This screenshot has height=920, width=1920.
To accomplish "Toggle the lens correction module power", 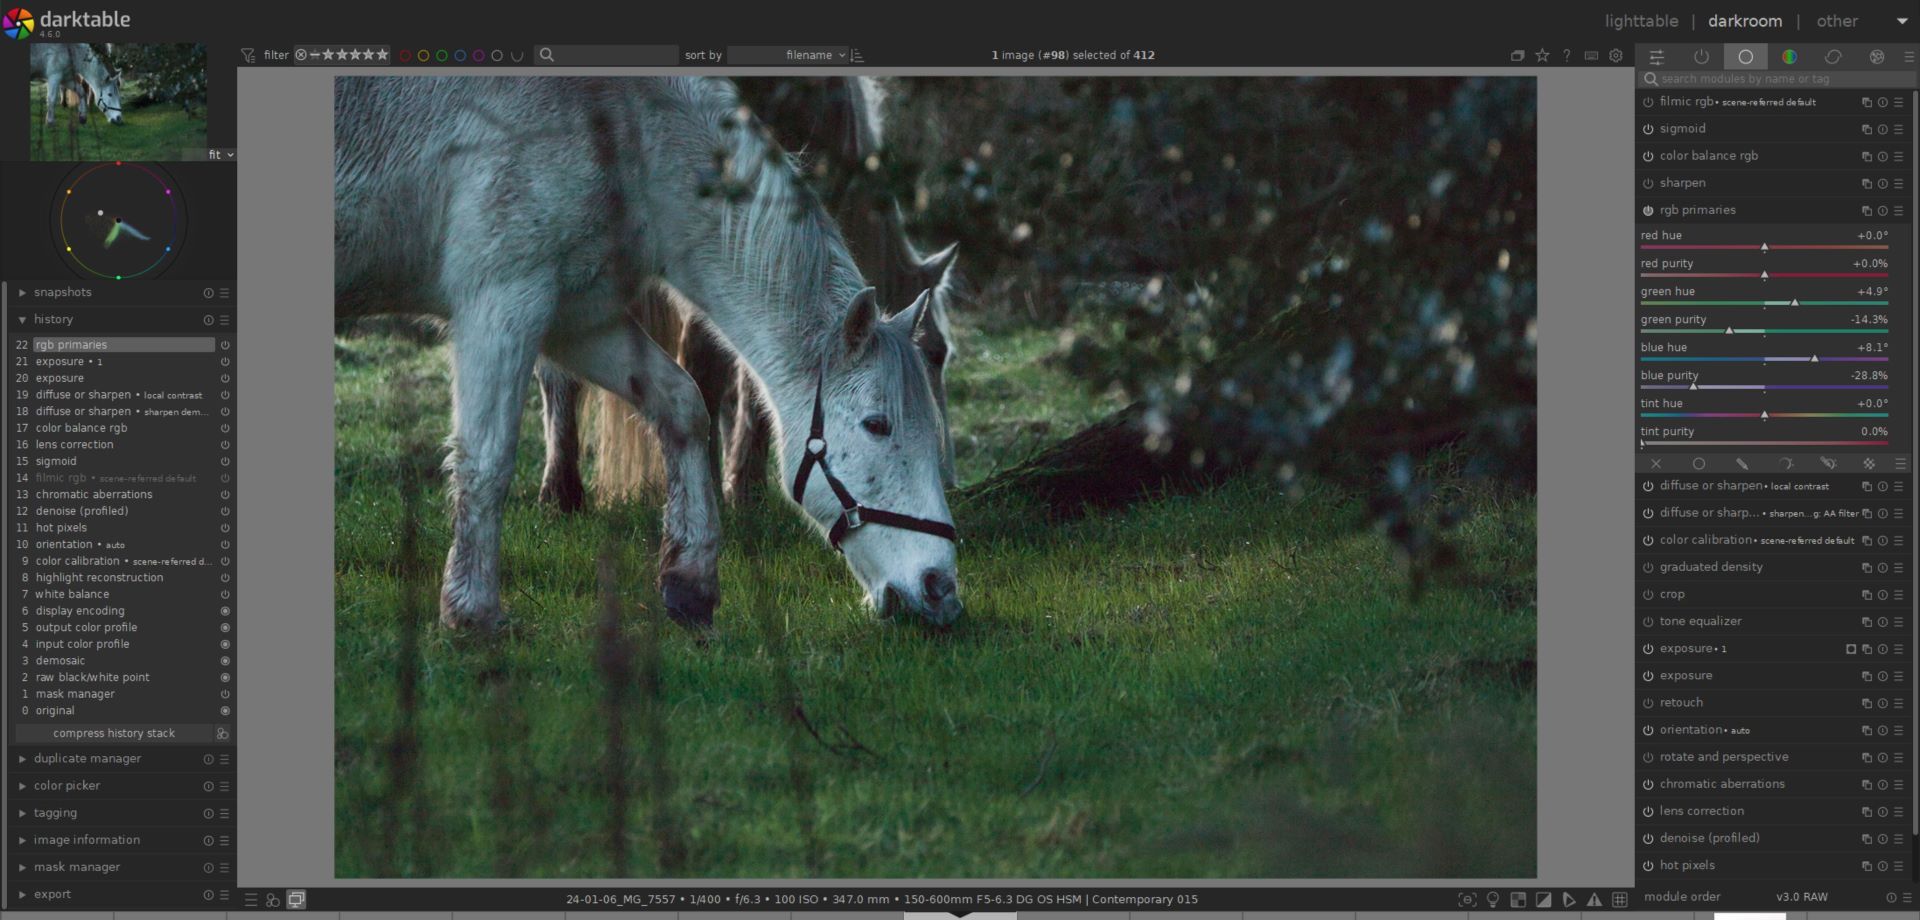I will 1648,812.
